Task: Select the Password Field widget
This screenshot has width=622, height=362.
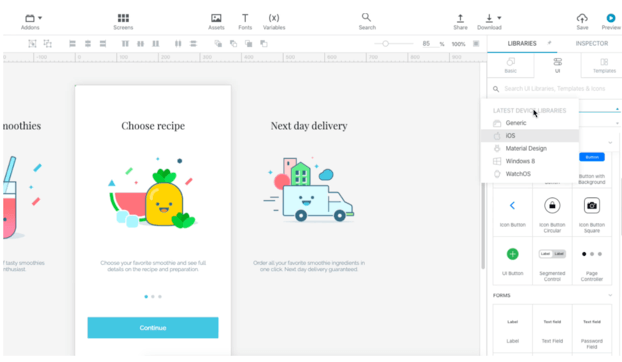Action: click(x=592, y=329)
